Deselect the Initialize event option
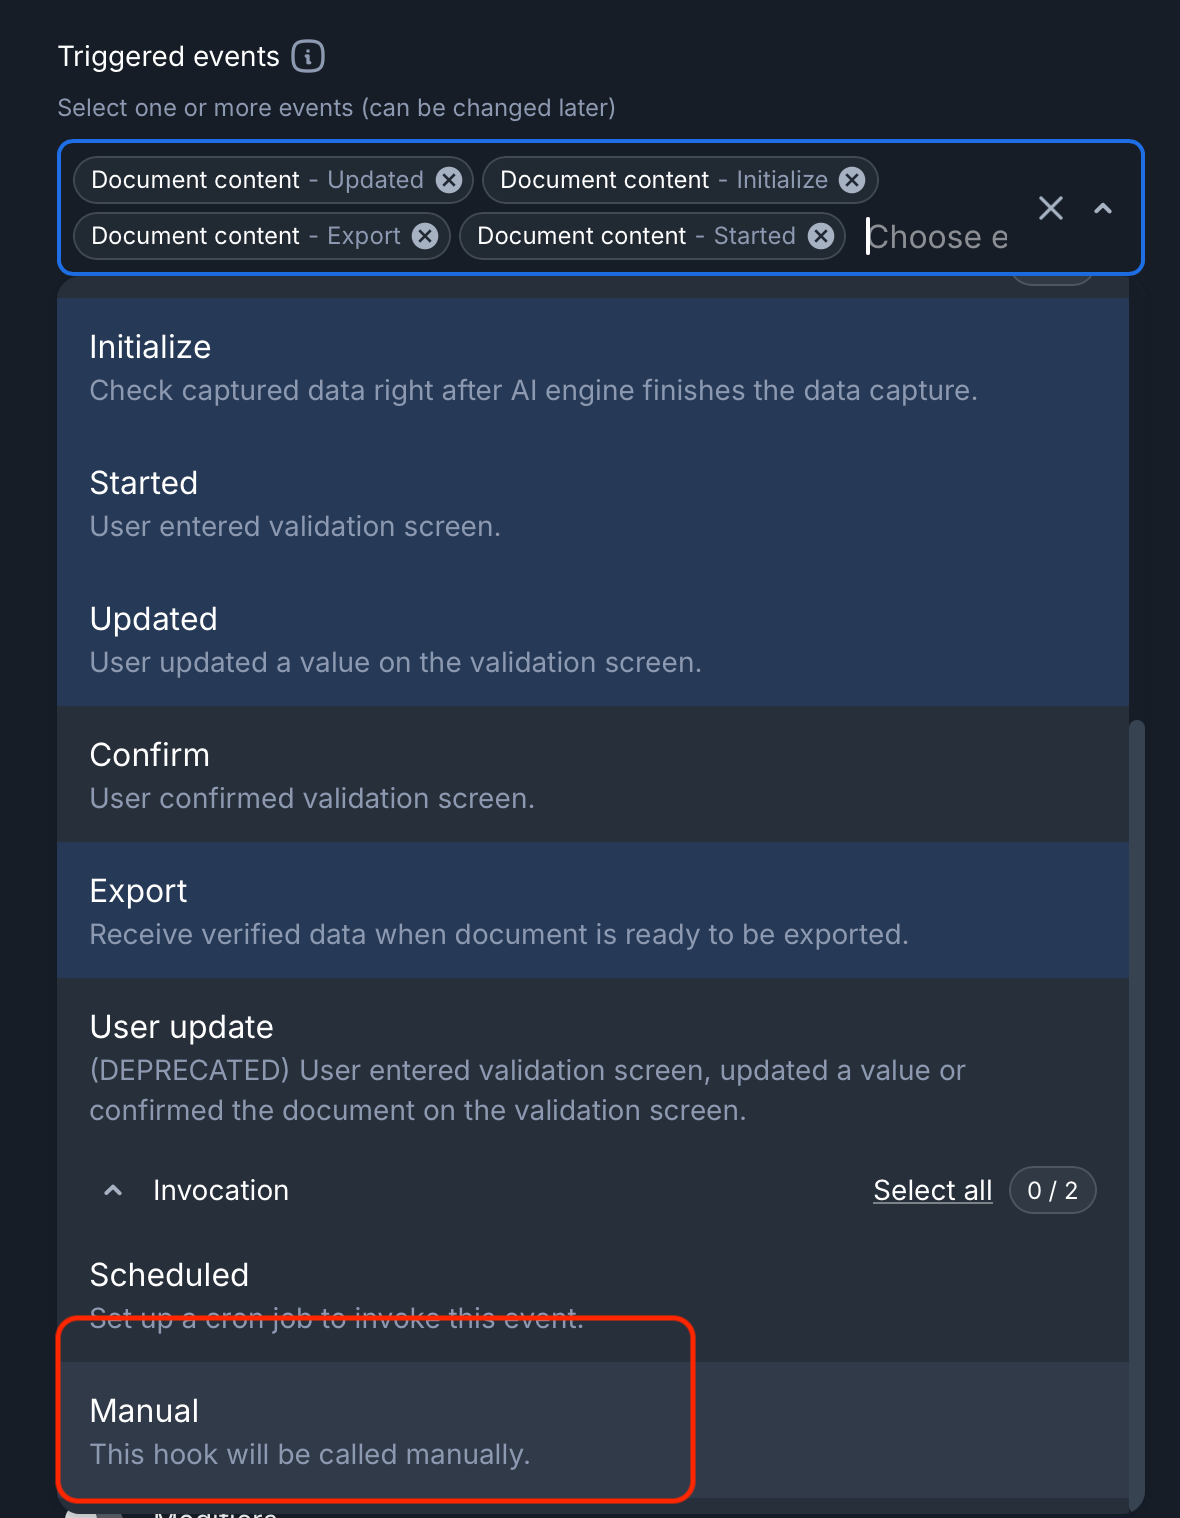 [592, 366]
